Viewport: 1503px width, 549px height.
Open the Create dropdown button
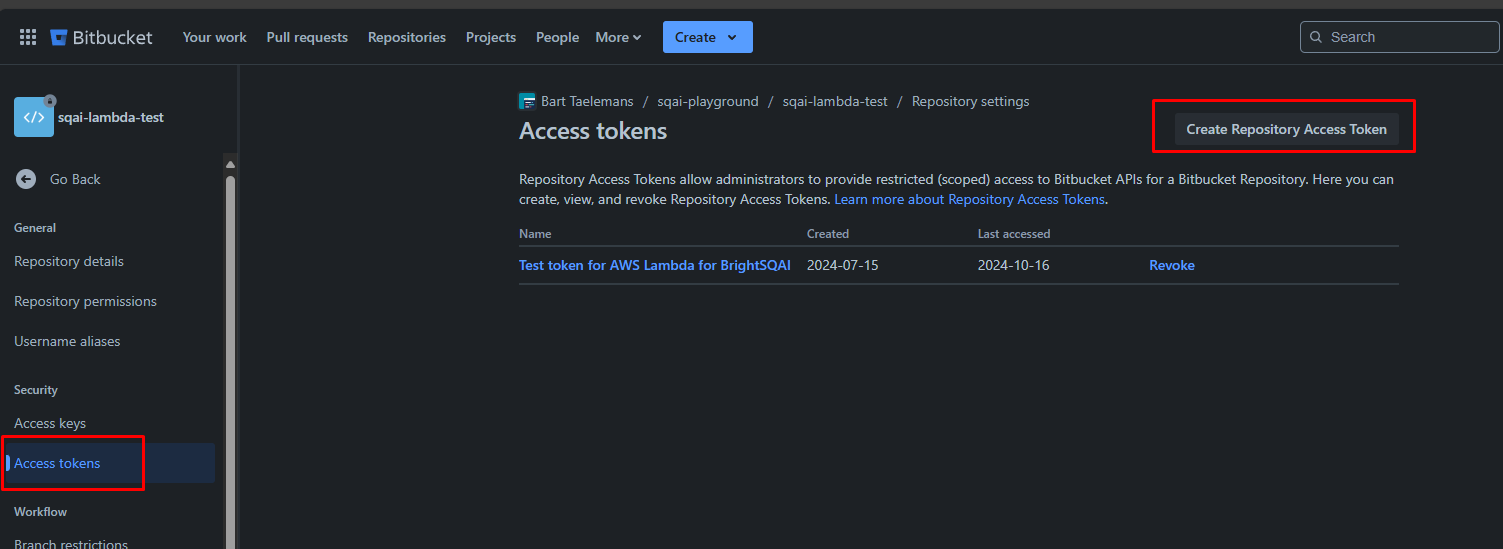point(707,37)
